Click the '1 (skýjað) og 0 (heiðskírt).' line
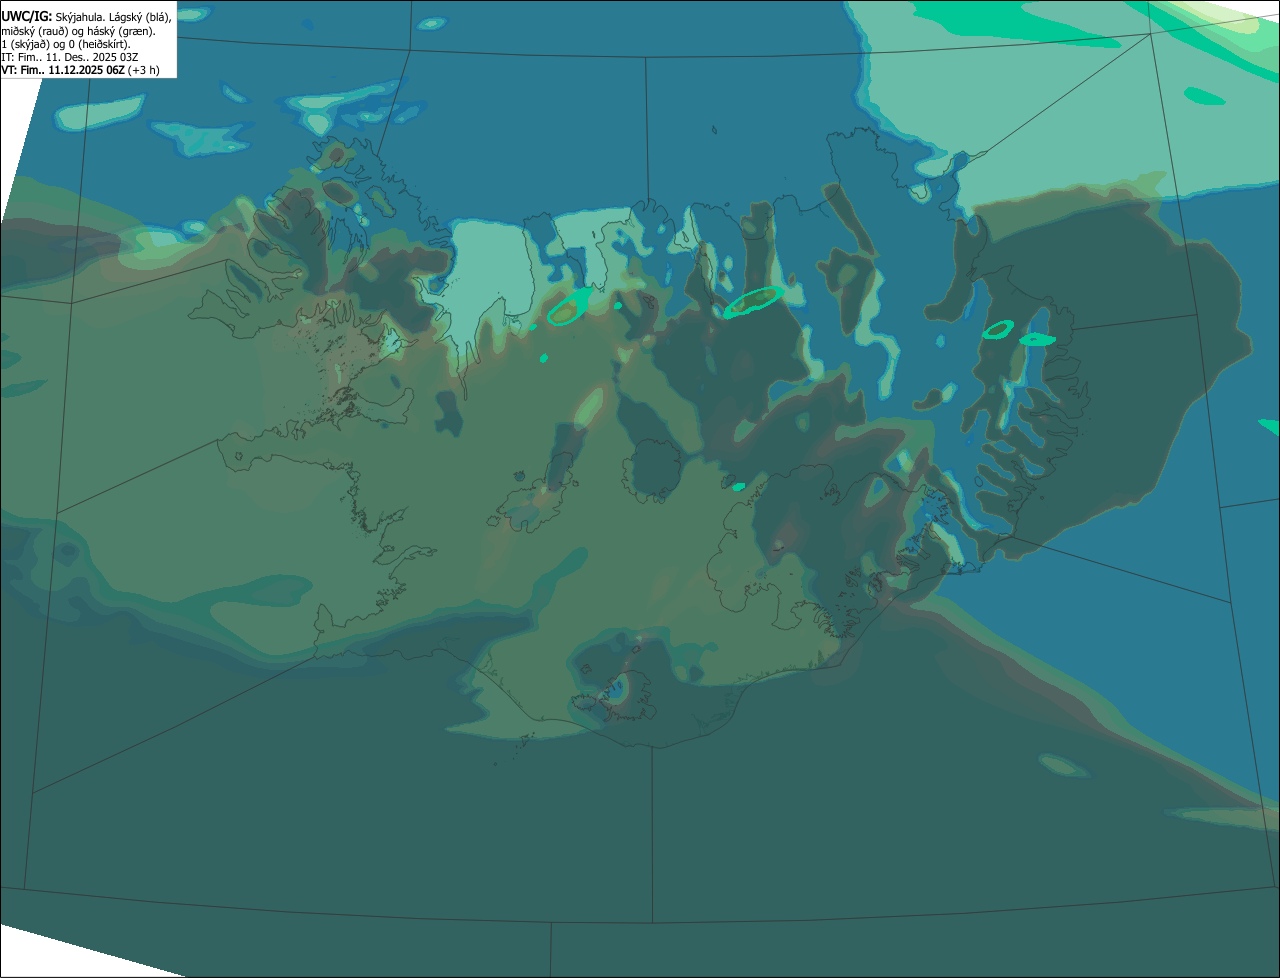The image size is (1280, 978). click(x=66, y=44)
